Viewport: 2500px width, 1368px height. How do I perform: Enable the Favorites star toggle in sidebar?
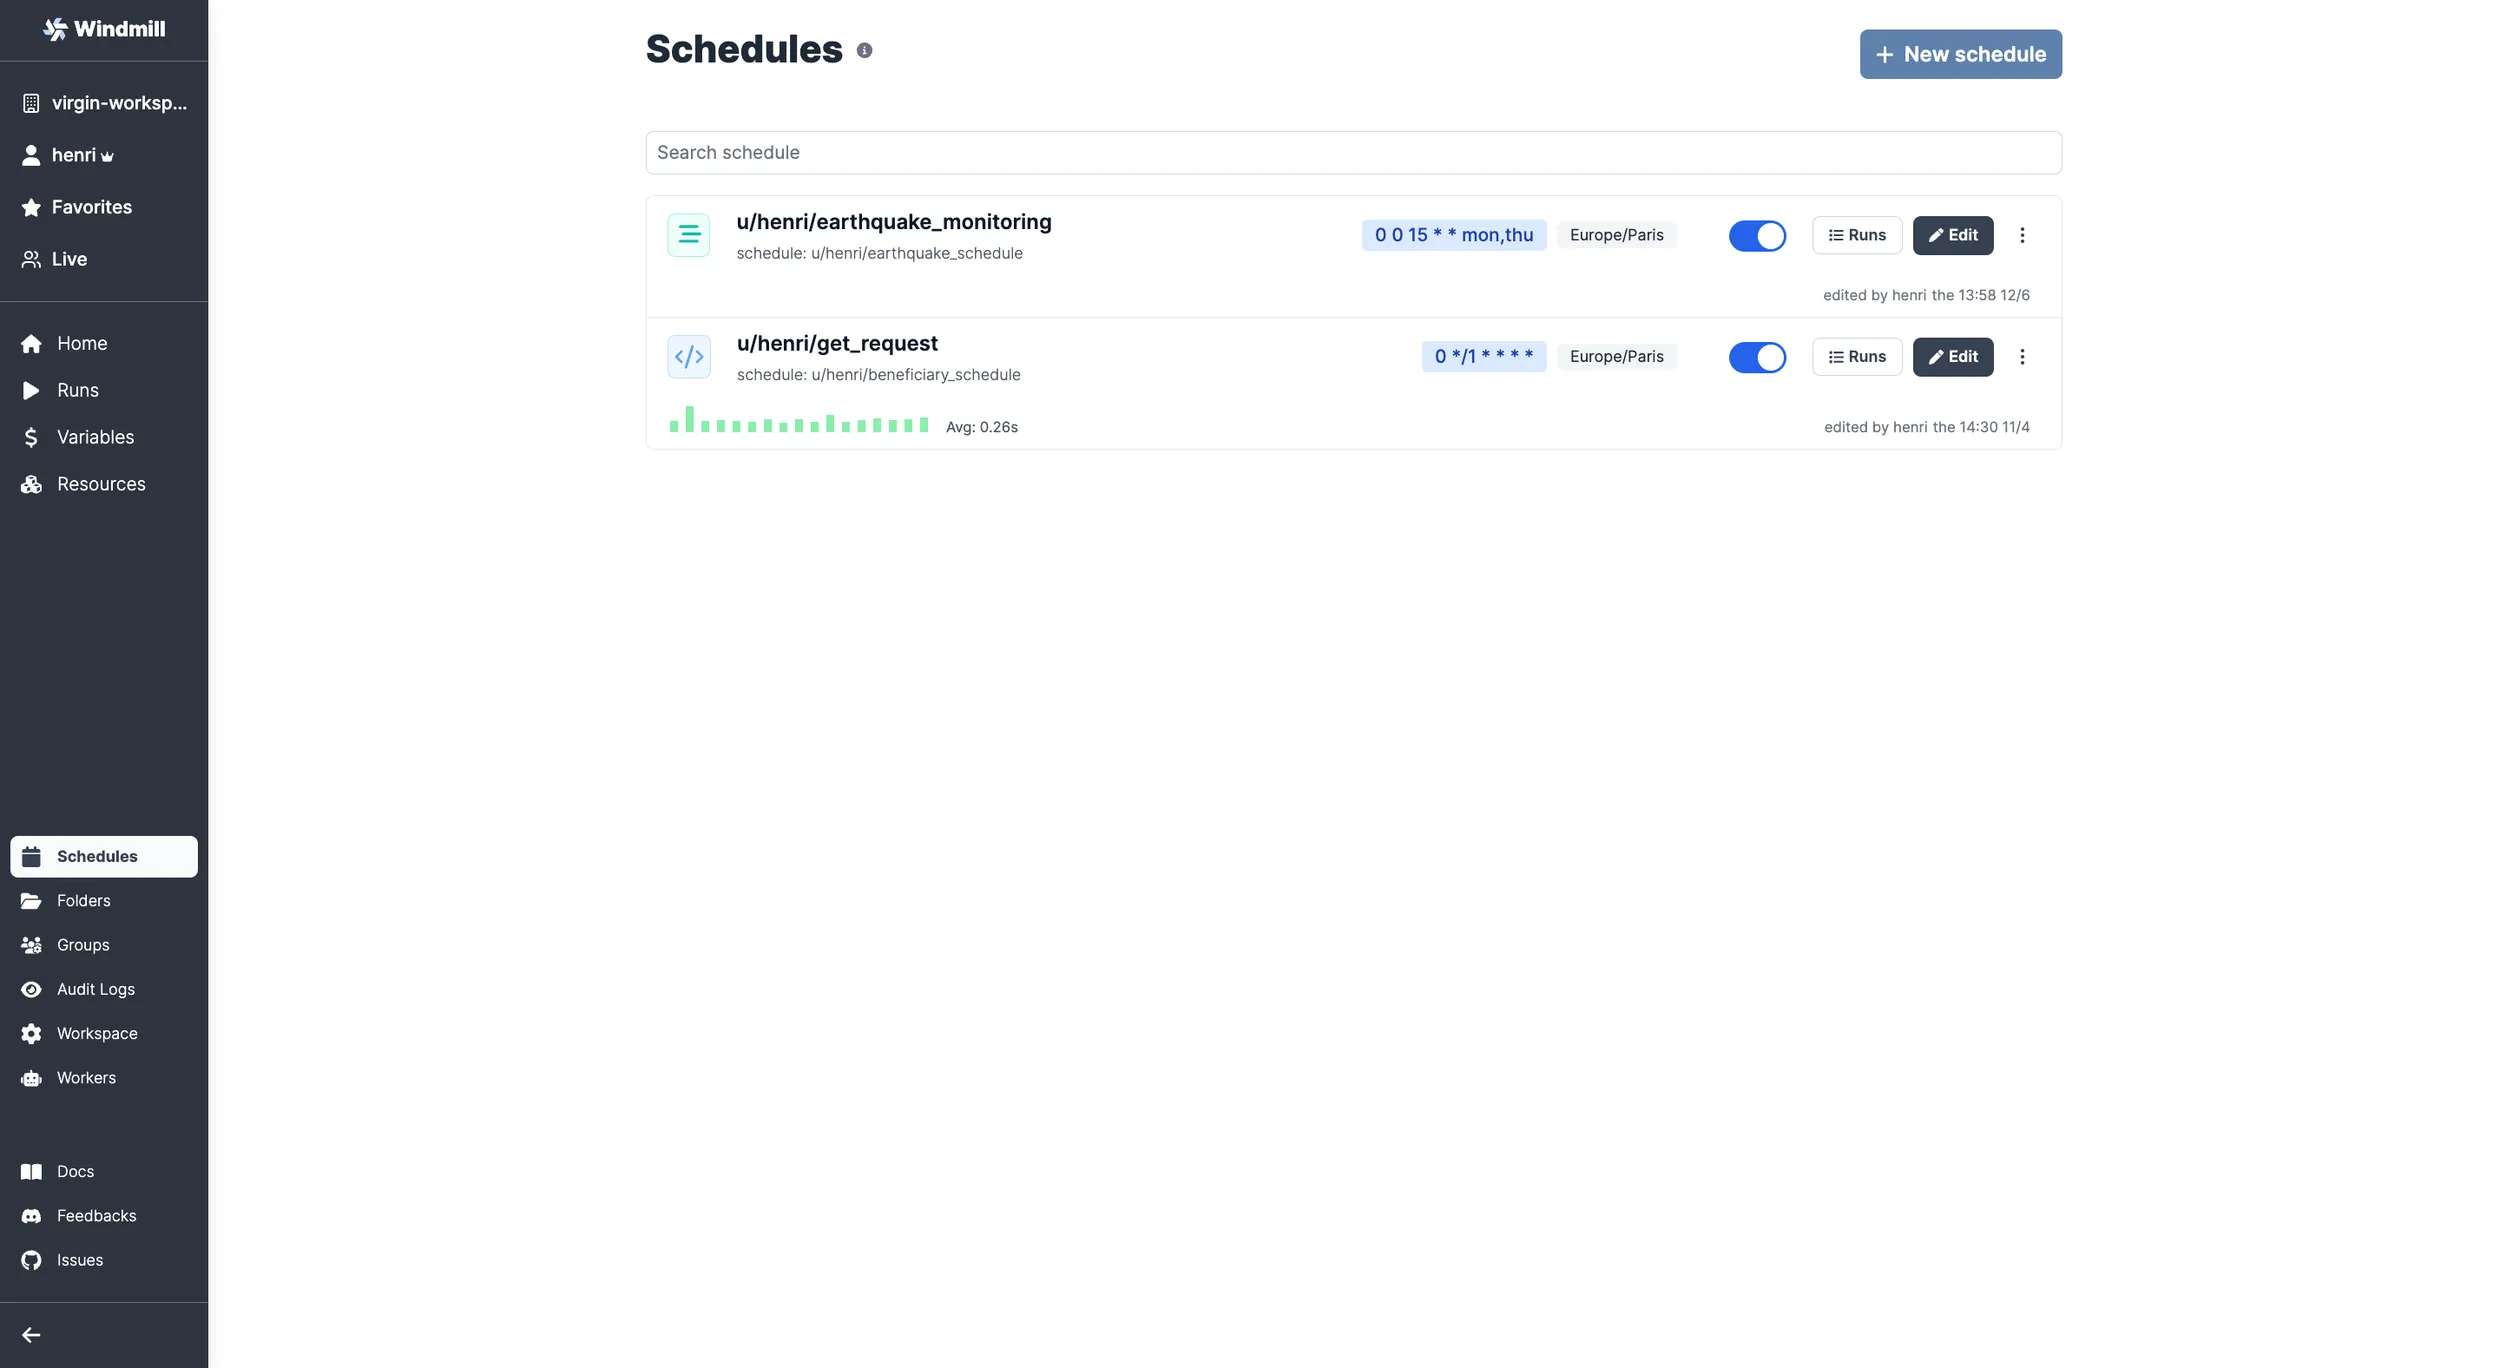[30, 206]
